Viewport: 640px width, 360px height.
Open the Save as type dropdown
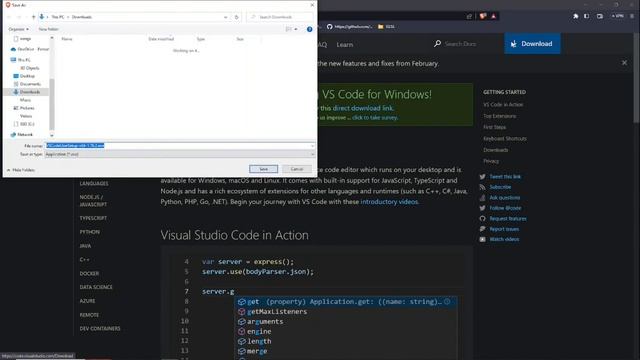[x=180, y=154]
